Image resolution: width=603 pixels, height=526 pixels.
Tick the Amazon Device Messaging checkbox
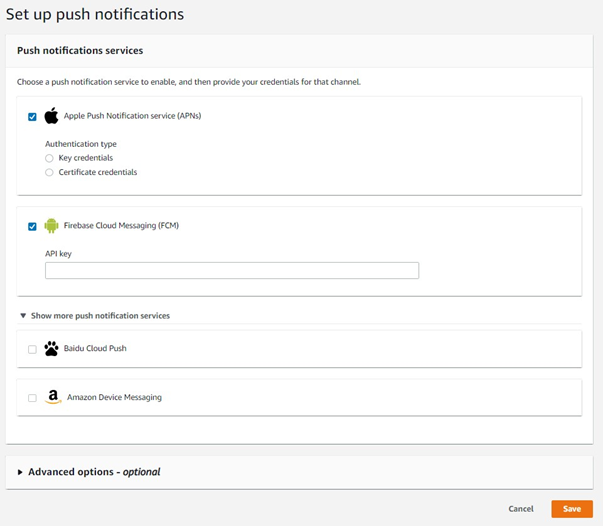(32, 398)
